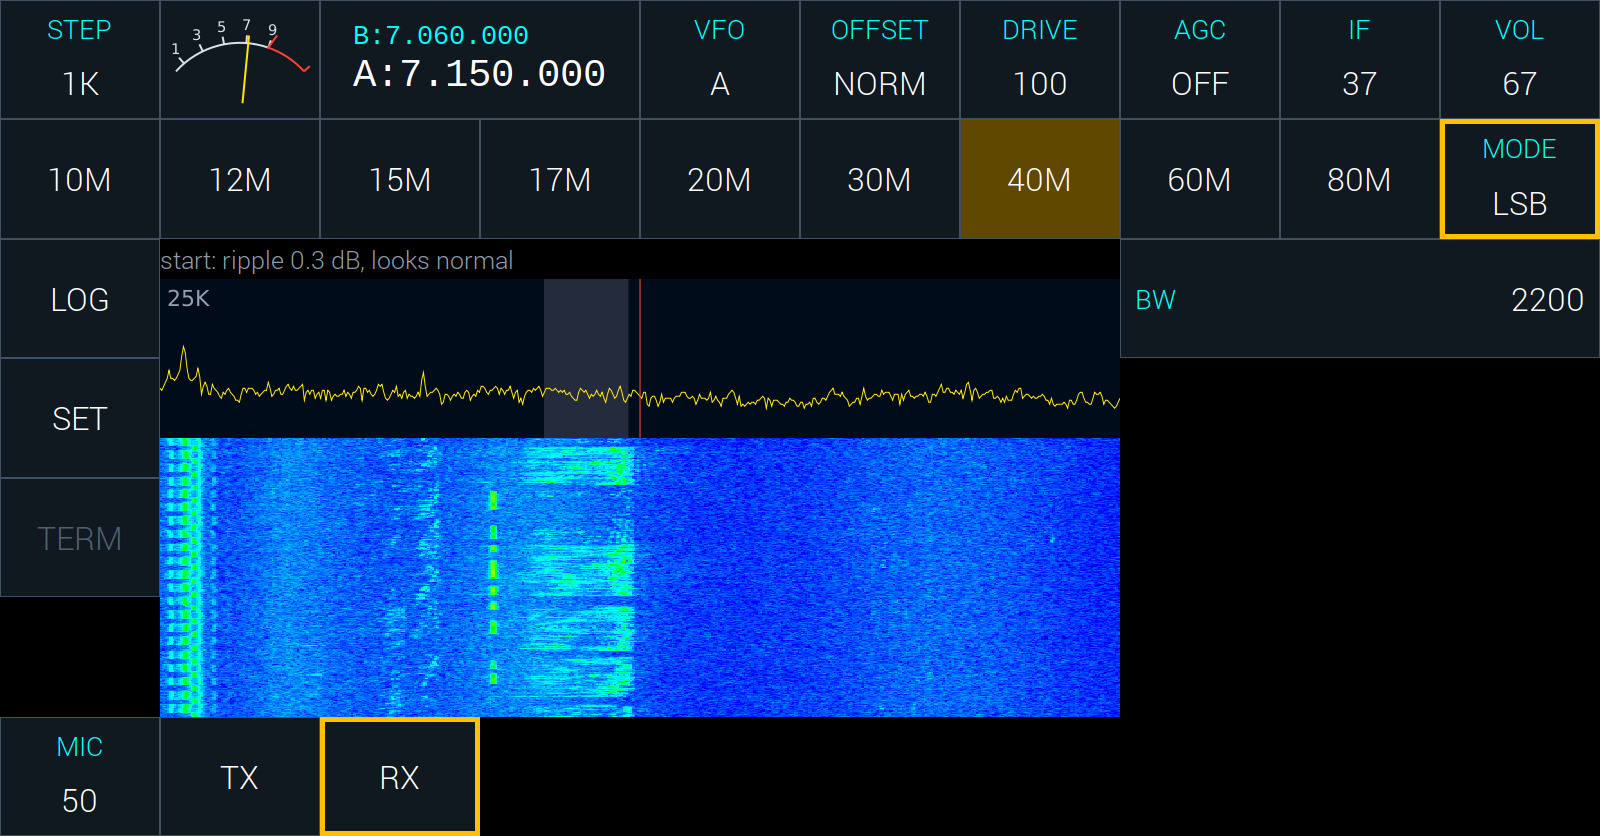Viewport: 1600px width, 836px height.
Task: Select VFO B frequency 7.060.000
Action: [x=441, y=36]
